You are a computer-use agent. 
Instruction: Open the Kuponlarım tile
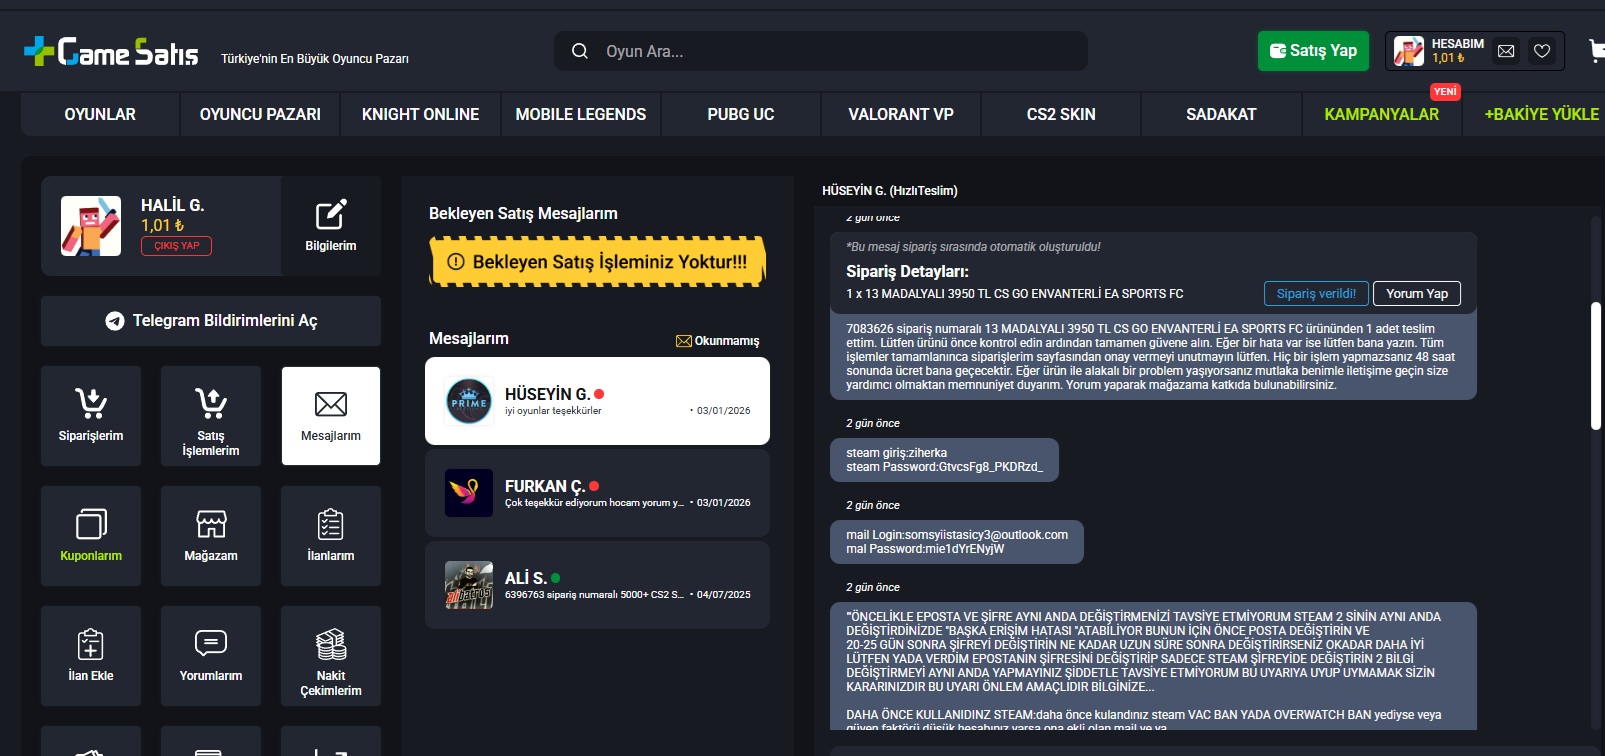(91, 536)
